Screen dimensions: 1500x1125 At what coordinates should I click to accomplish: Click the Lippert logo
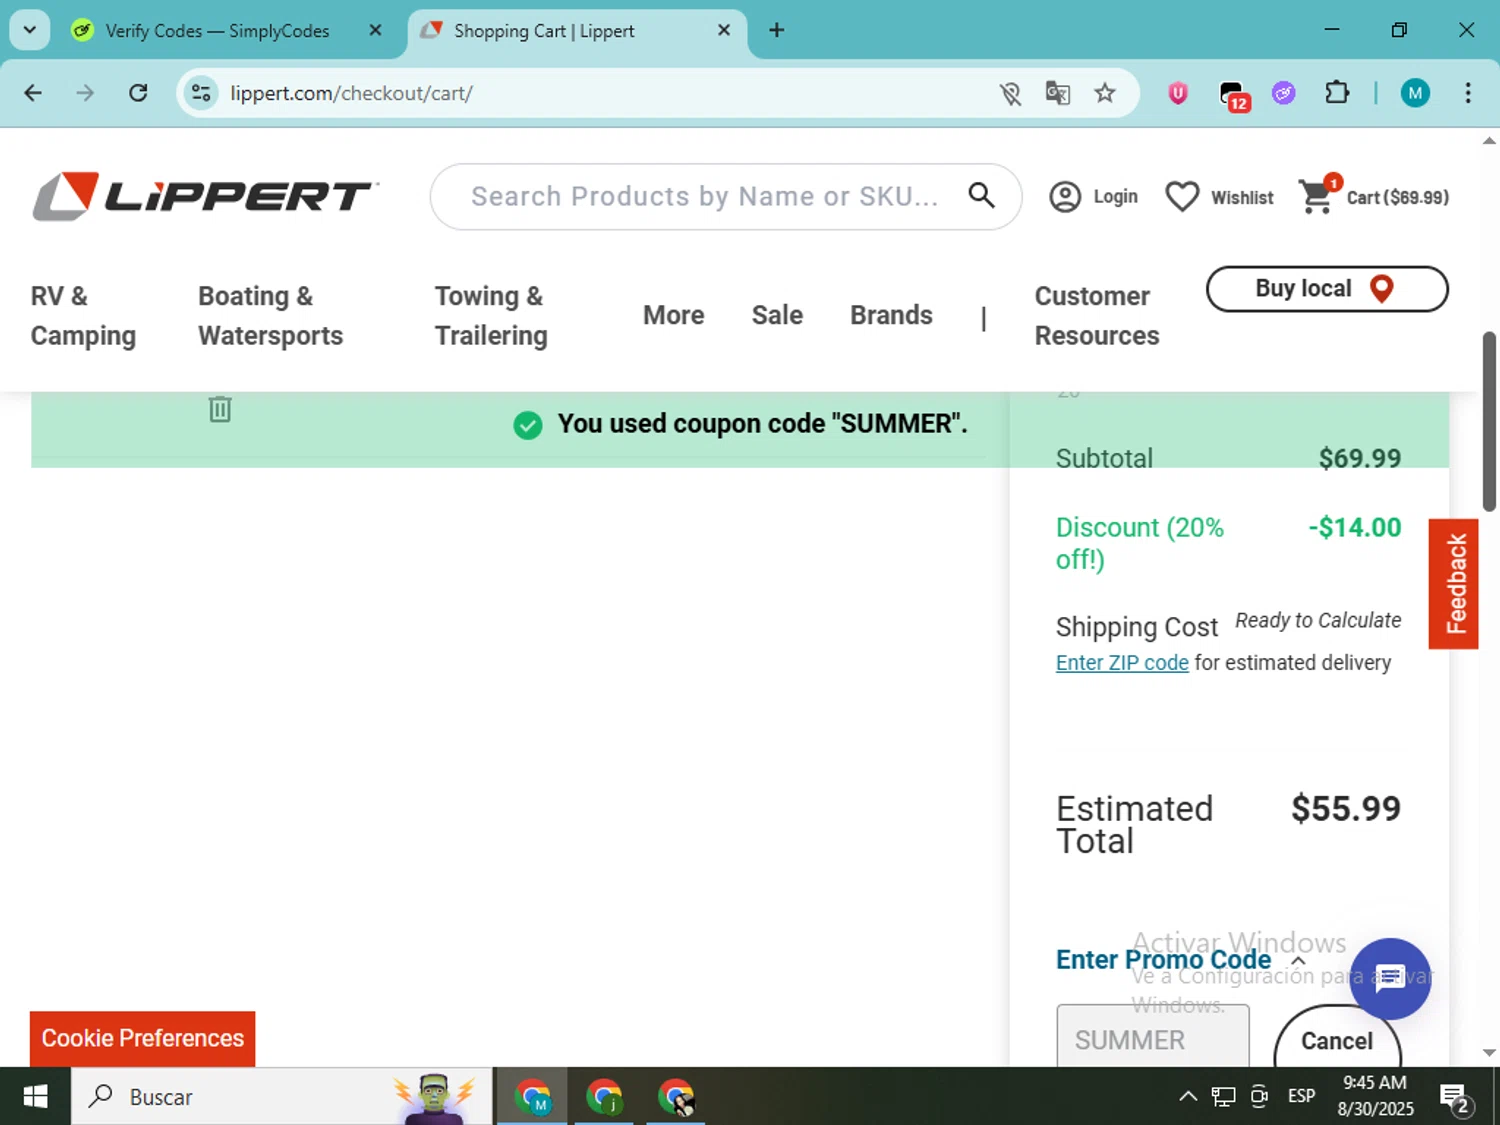click(x=205, y=196)
